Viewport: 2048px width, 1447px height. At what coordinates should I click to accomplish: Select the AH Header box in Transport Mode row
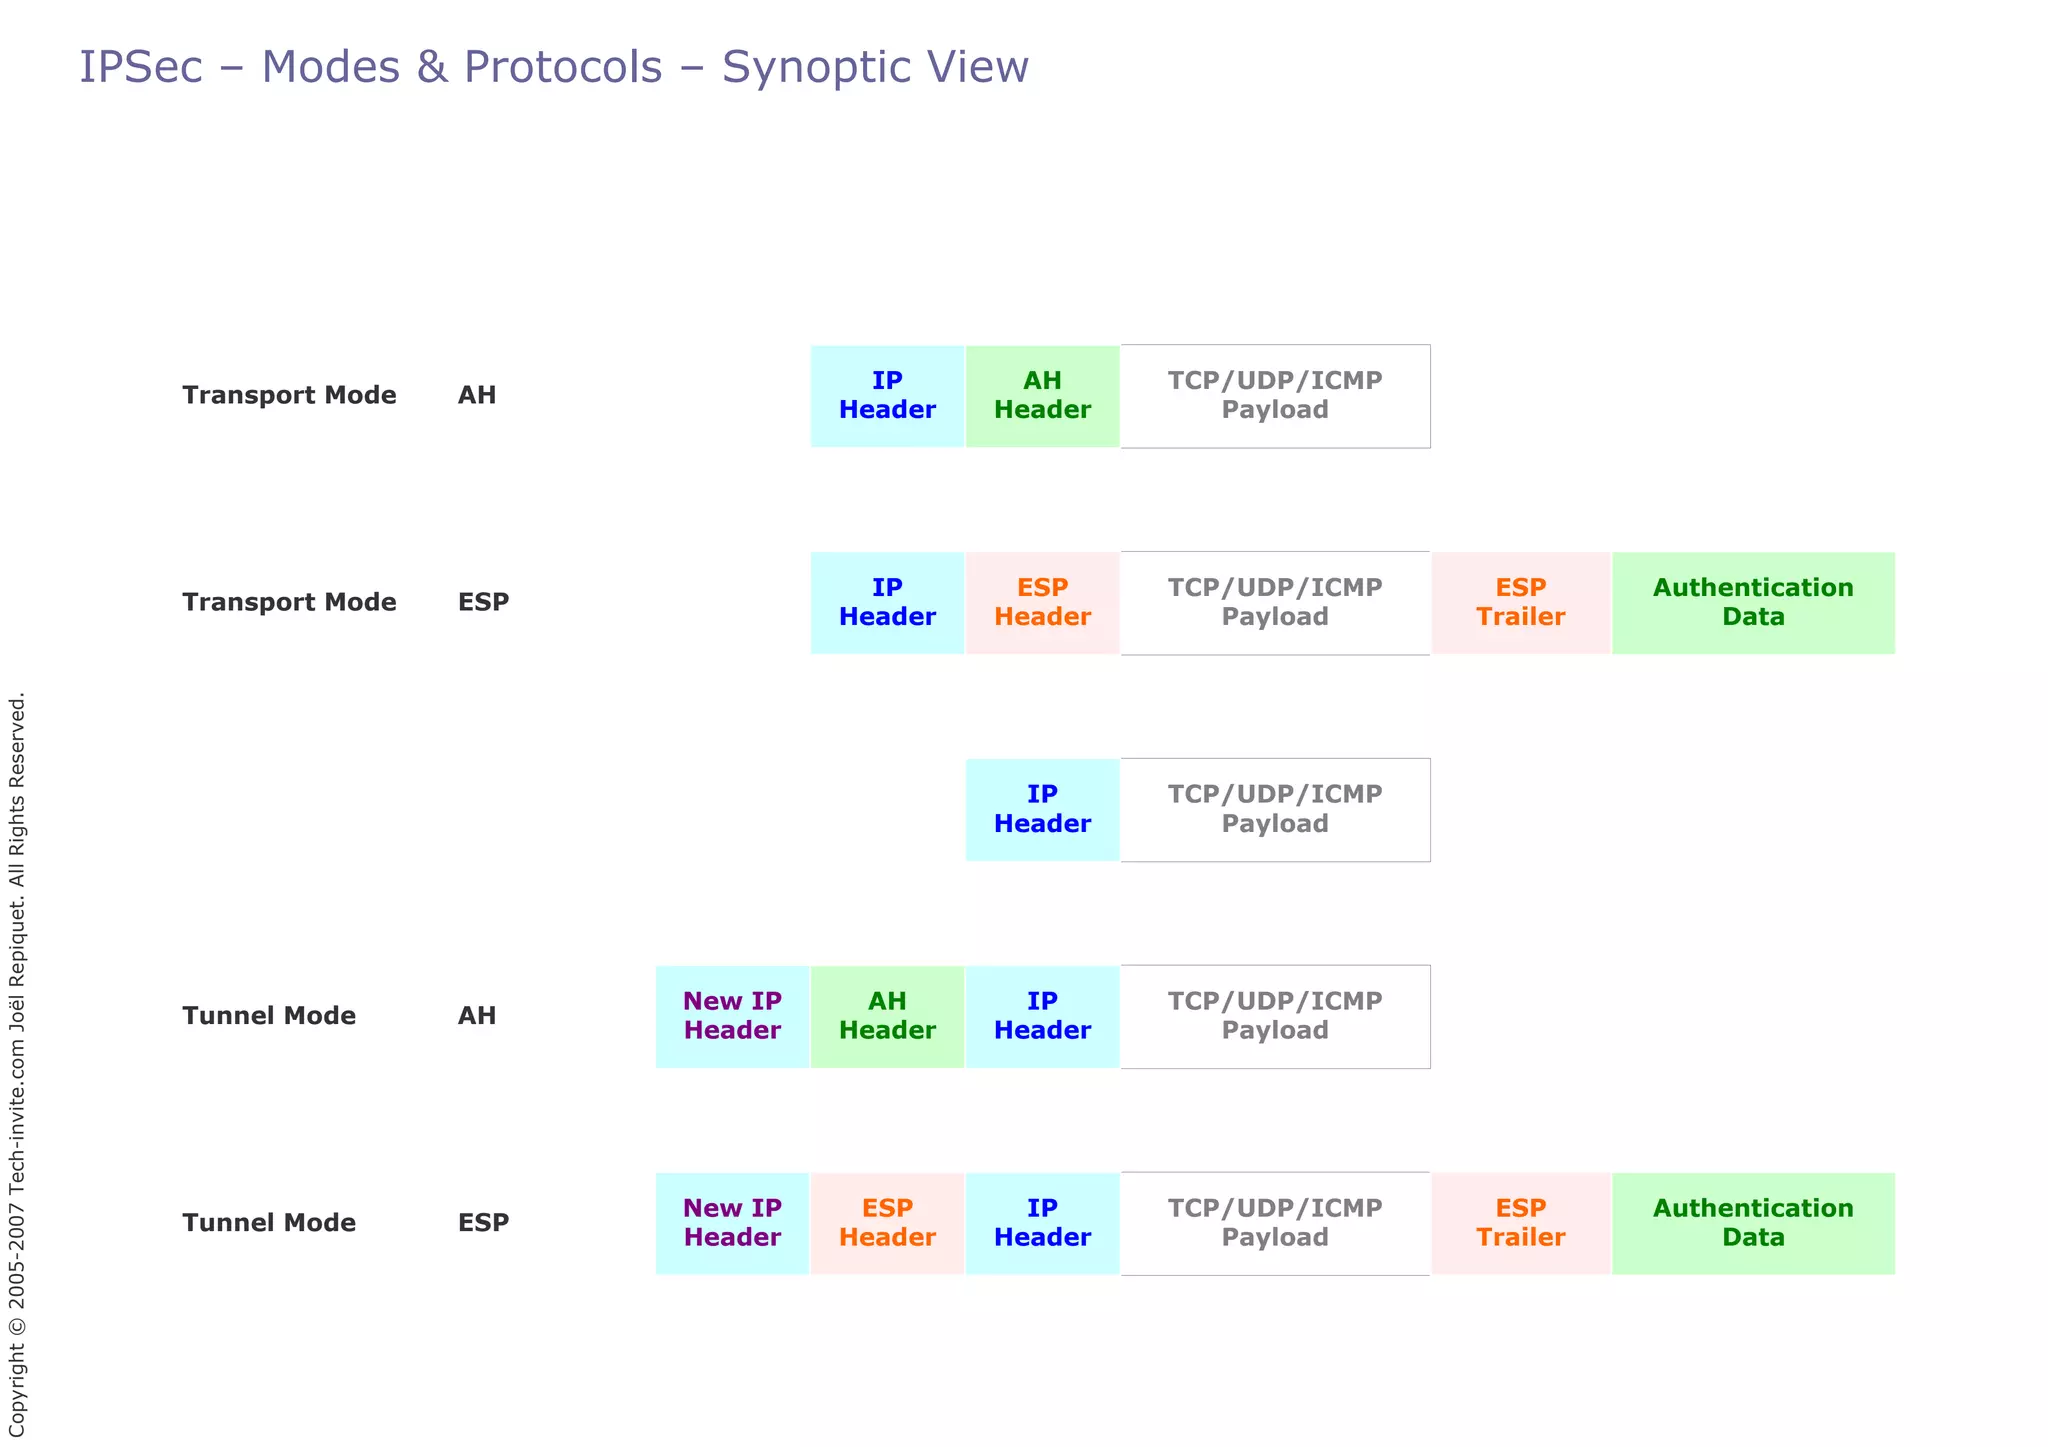click(1042, 396)
